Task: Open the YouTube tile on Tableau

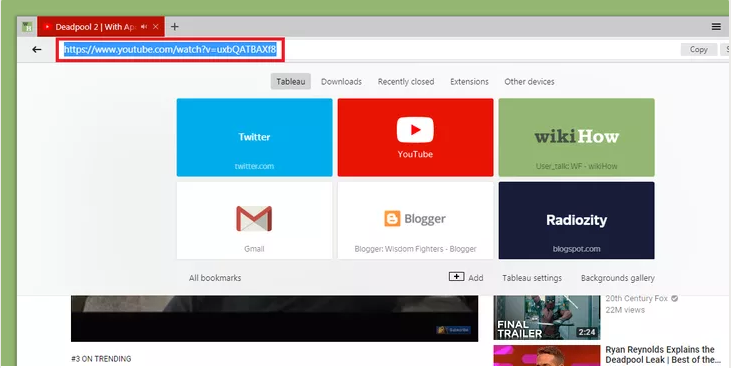Action: (x=415, y=137)
